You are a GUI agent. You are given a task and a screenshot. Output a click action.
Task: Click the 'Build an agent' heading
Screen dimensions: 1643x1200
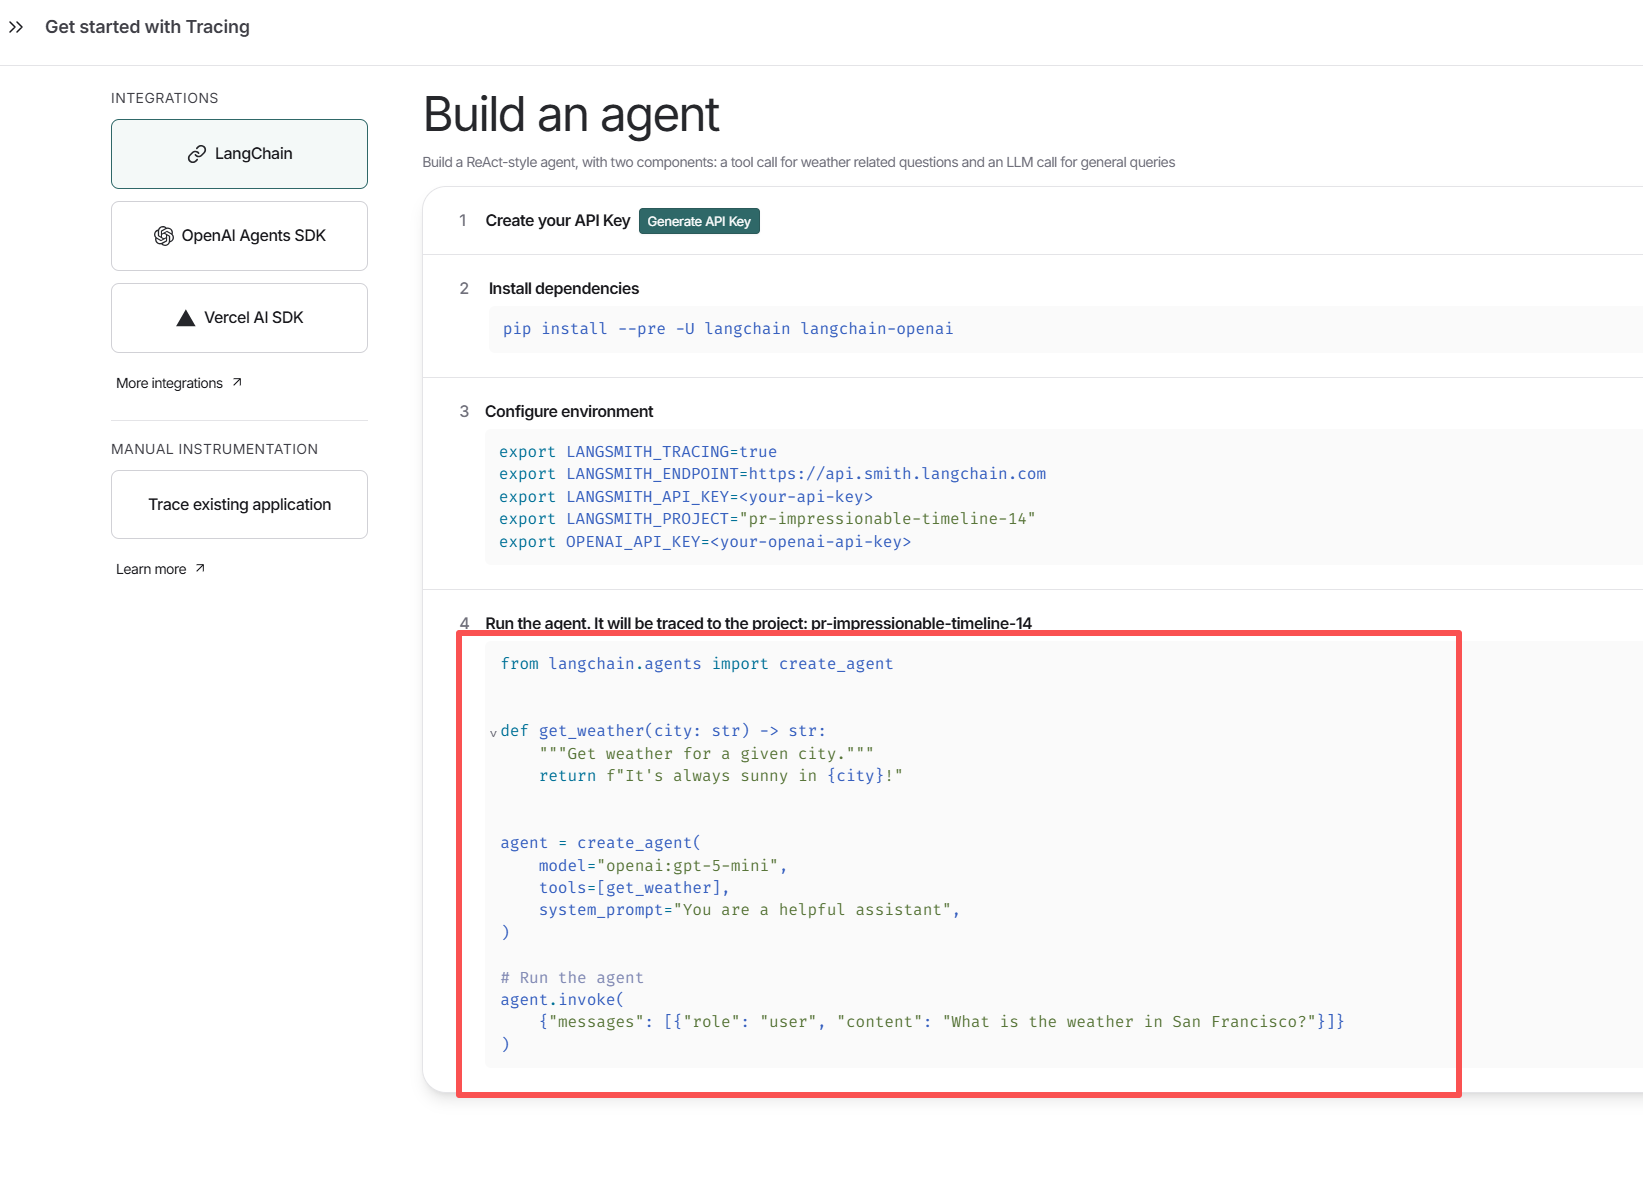tap(571, 114)
